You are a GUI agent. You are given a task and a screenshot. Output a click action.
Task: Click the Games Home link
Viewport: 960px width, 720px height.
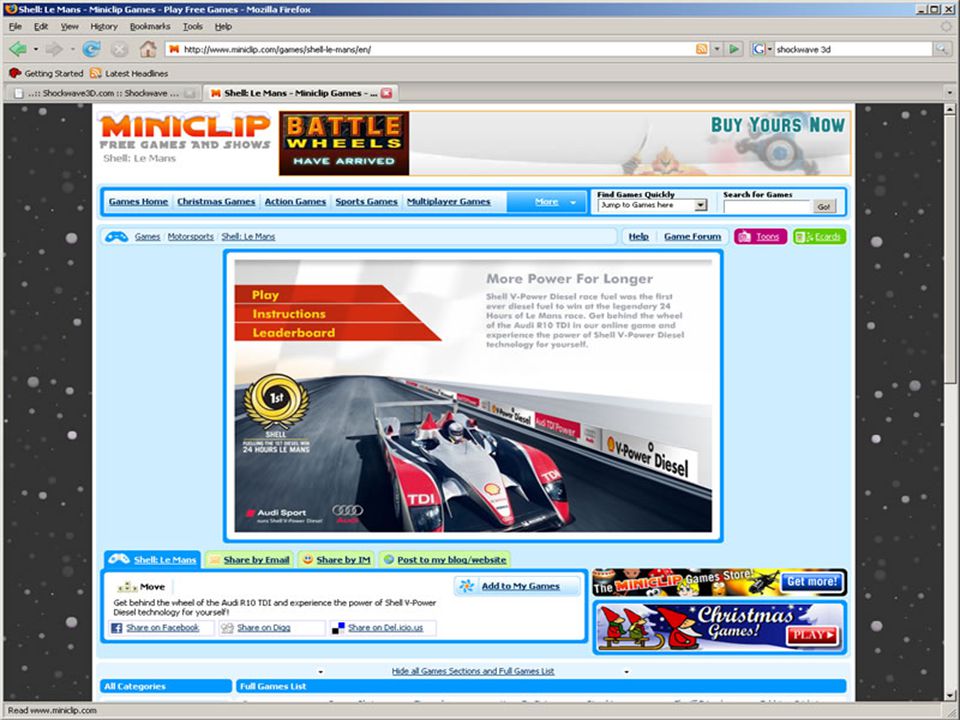(138, 201)
